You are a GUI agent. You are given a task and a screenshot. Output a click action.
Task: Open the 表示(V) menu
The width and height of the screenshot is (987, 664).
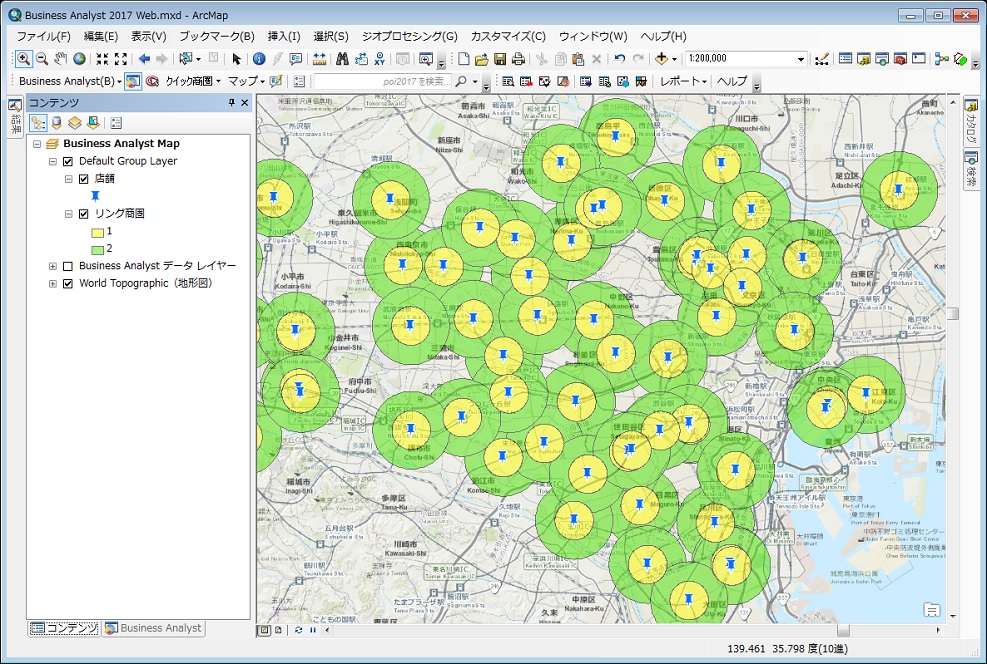click(x=149, y=37)
